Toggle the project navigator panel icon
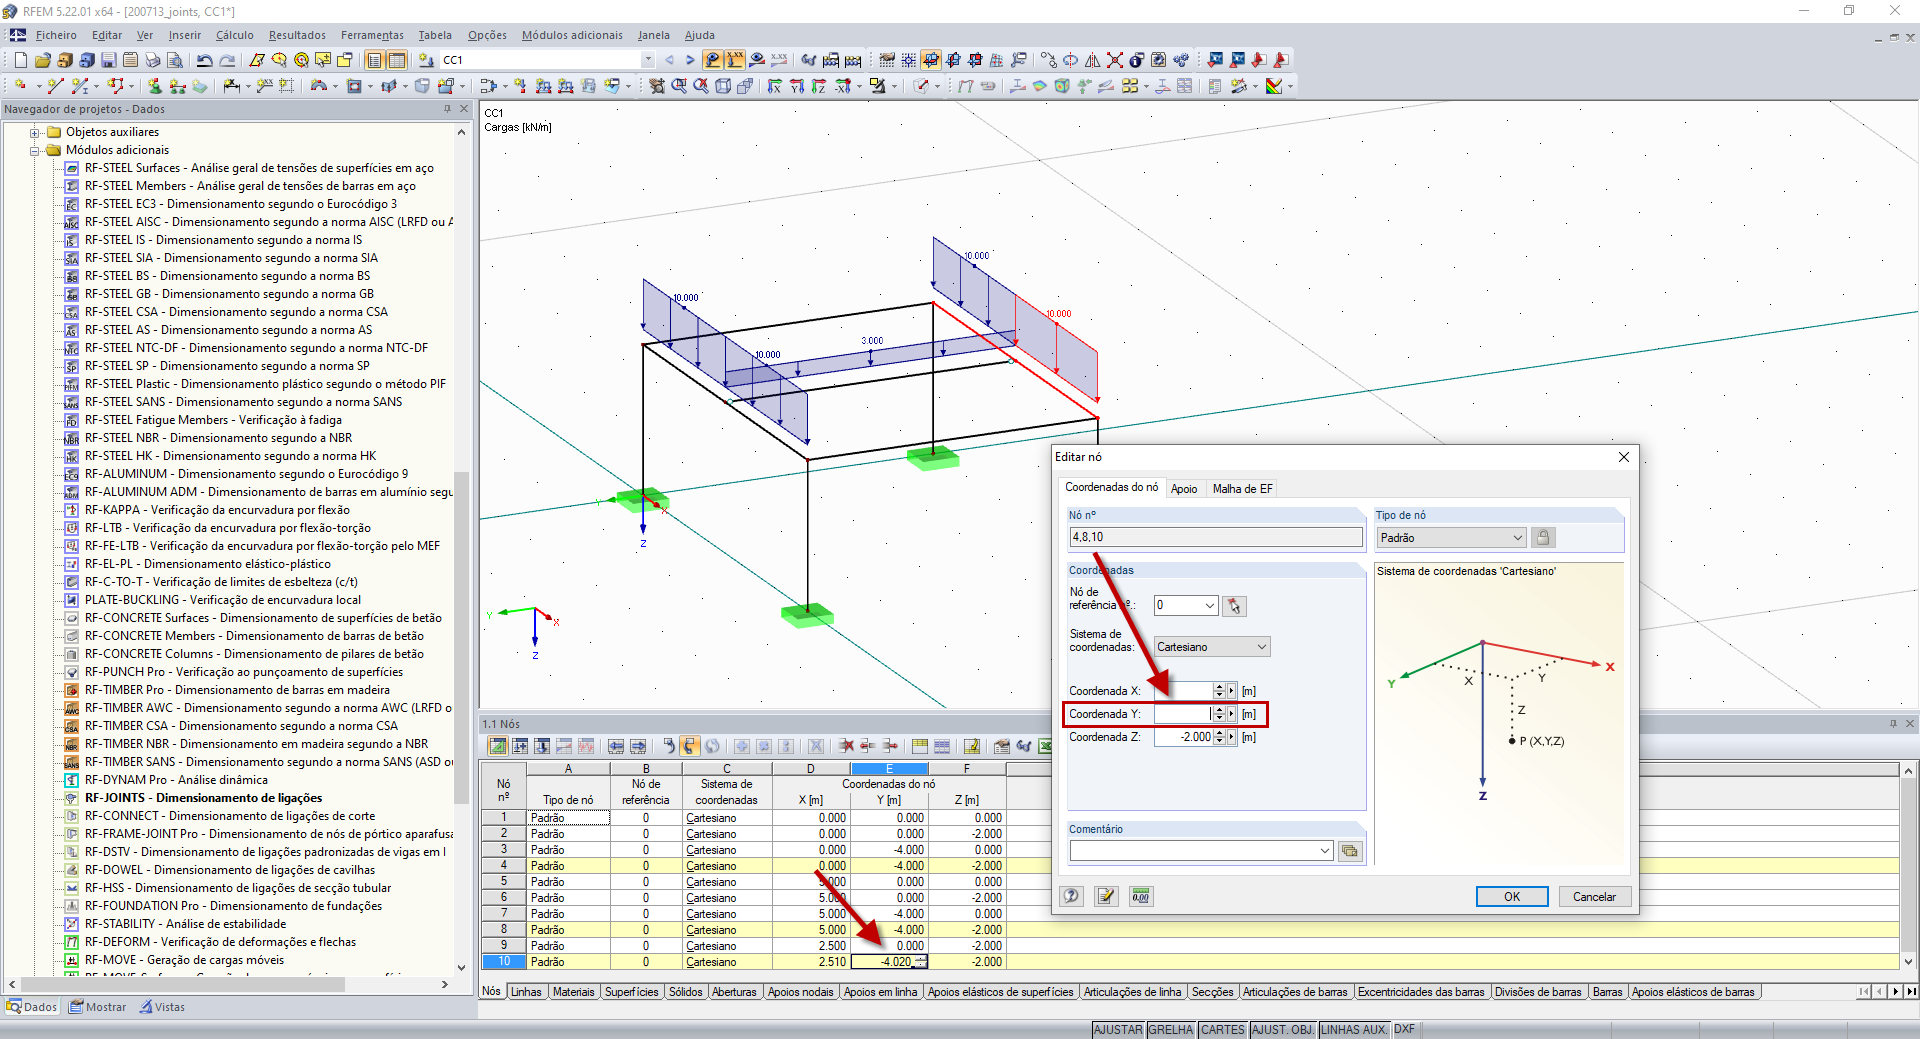Screen dimensions: 1920x1039 pyautogui.click(x=375, y=60)
